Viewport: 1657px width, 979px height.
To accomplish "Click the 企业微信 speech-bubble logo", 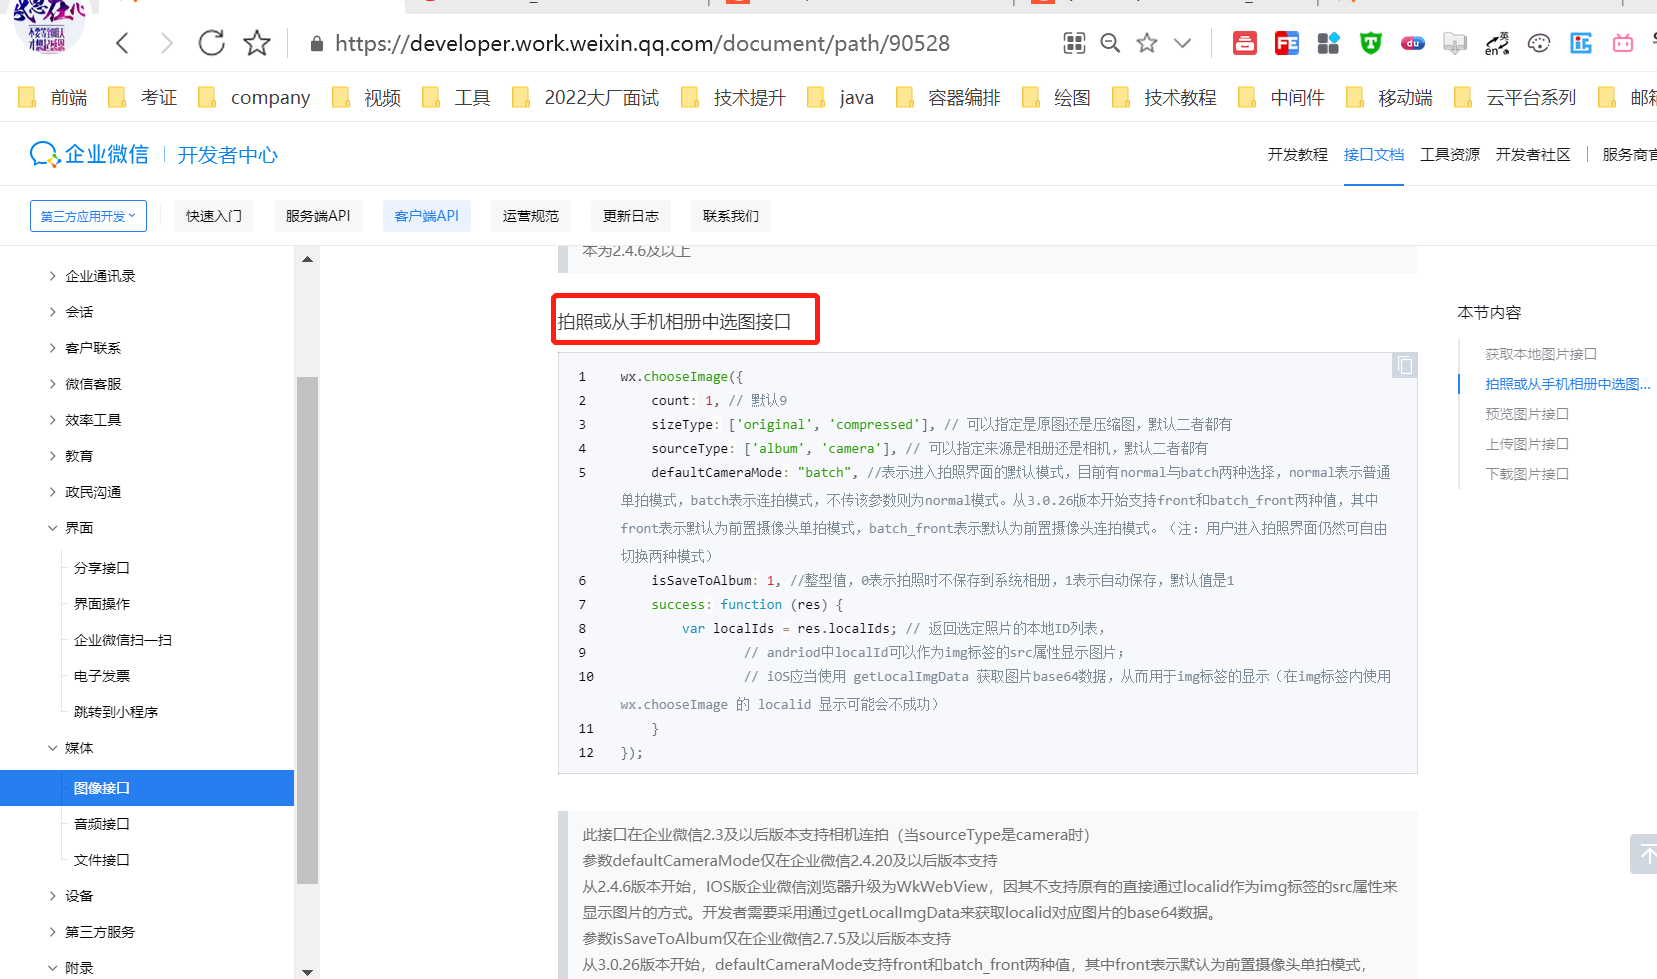I will click(x=42, y=154).
